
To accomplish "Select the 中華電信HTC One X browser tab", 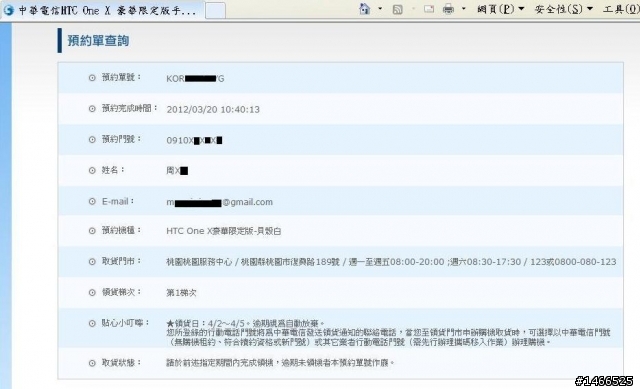I will (102, 10).
